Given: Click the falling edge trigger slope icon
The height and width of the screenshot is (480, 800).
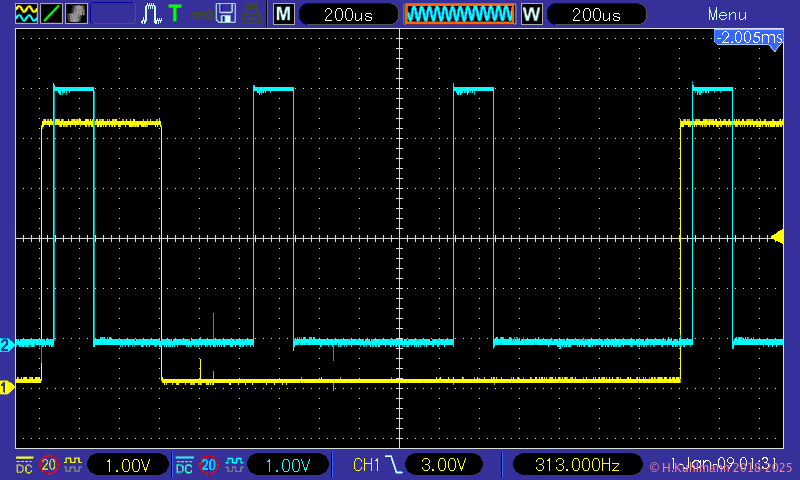Looking at the screenshot, I should click(393, 464).
